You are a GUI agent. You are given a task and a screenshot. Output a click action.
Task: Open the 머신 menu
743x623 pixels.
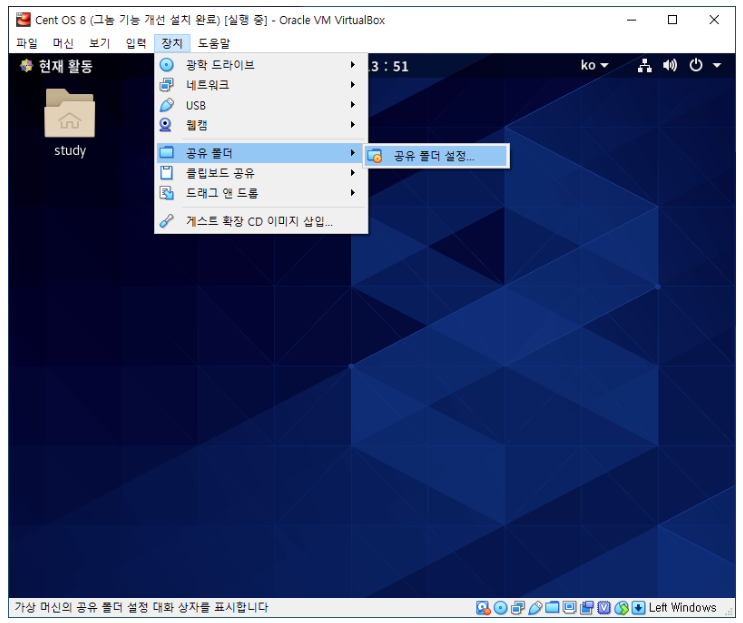tap(63, 43)
